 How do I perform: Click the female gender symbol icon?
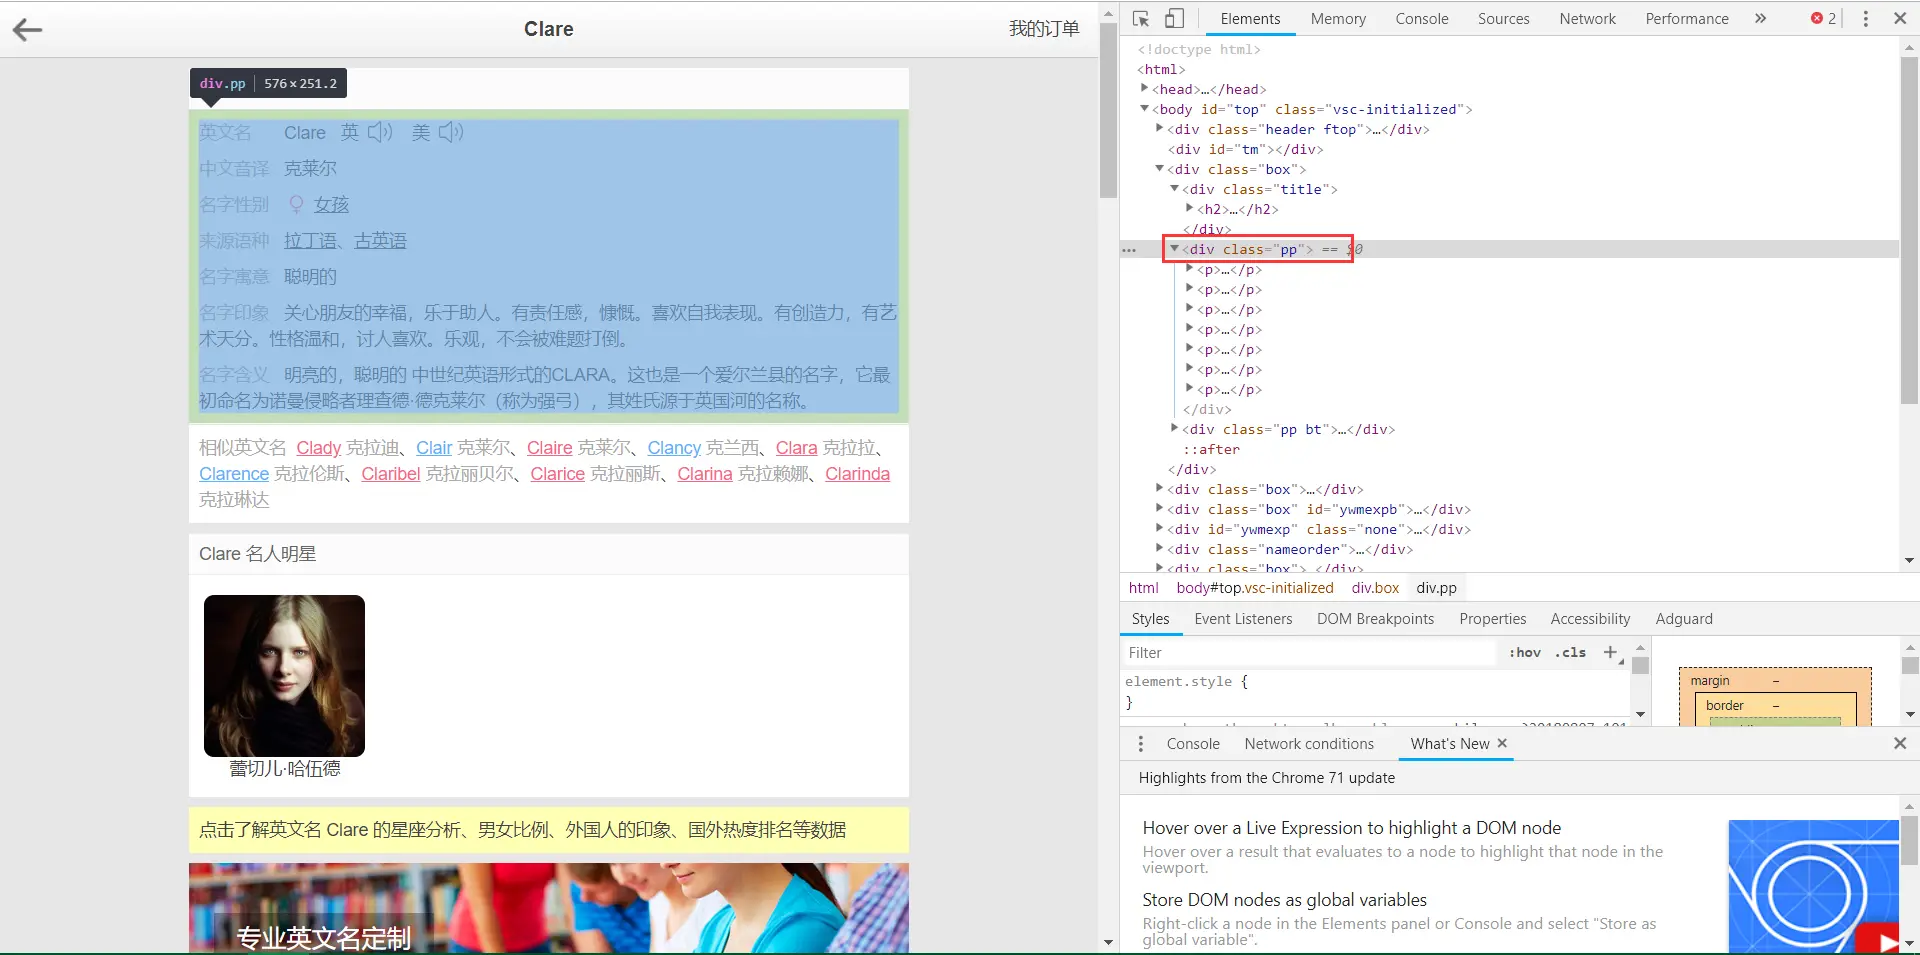point(296,205)
